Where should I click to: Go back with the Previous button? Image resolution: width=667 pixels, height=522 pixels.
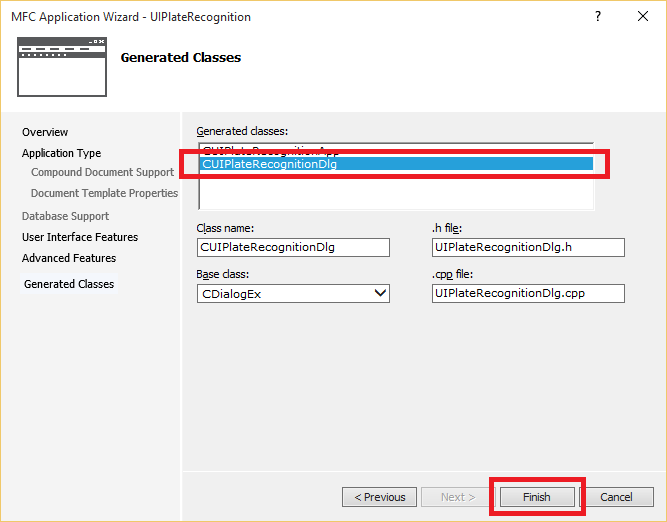pos(379,497)
